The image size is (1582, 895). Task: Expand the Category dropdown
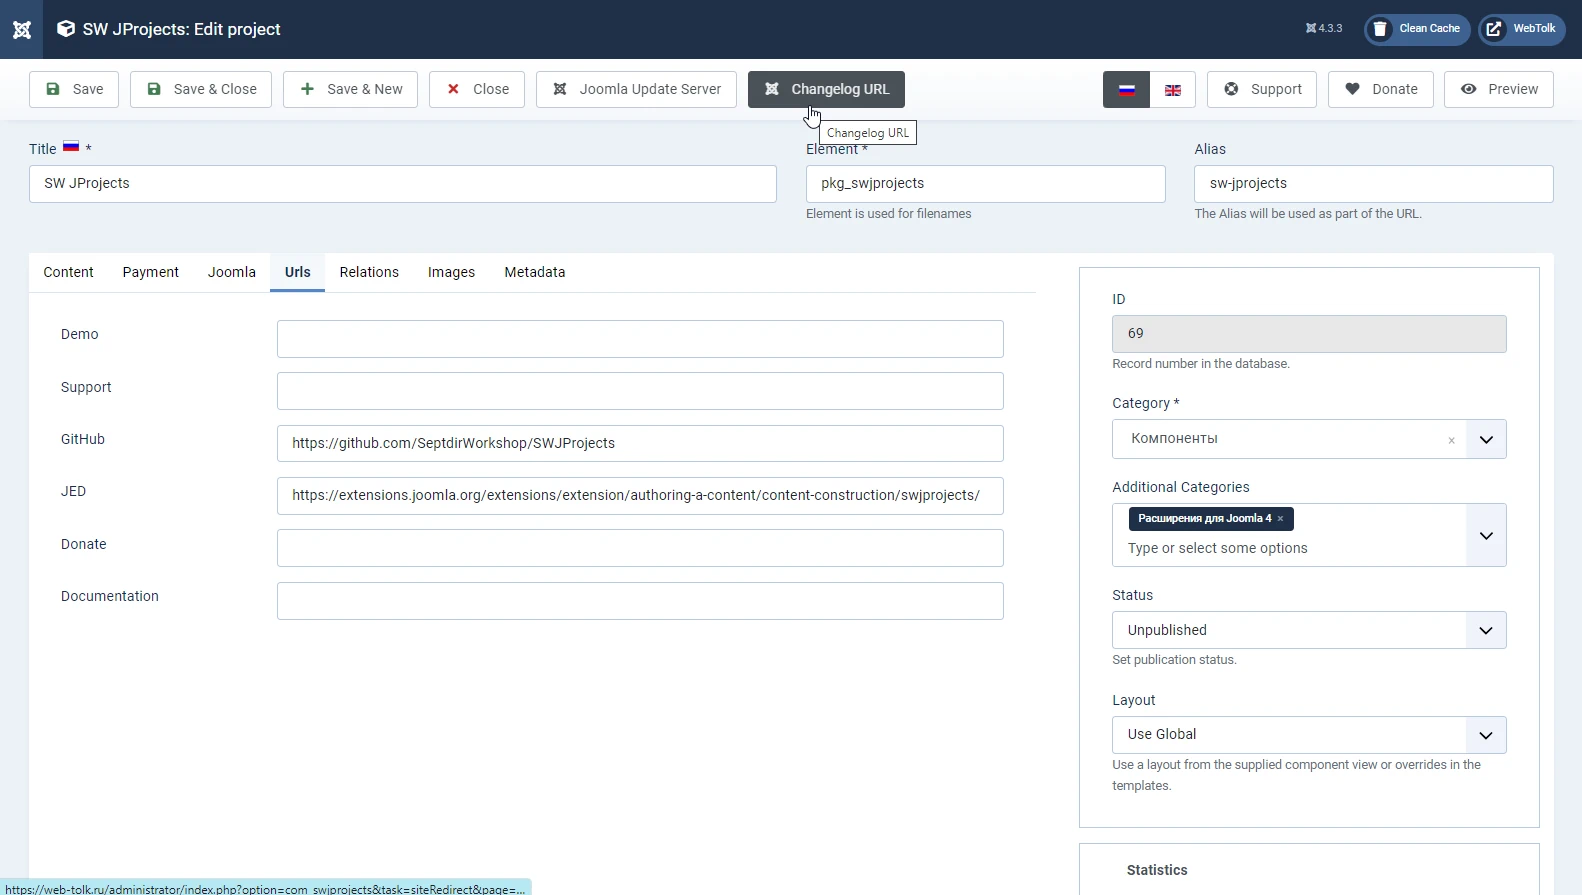(x=1486, y=439)
